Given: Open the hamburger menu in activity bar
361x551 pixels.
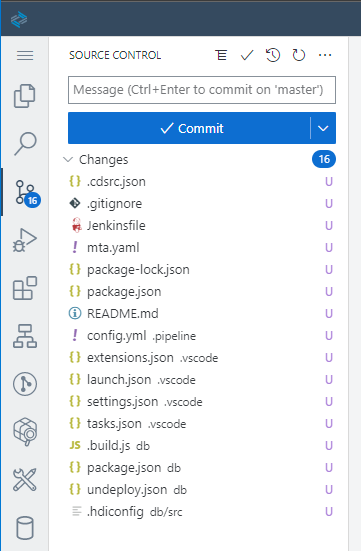Looking at the screenshot, I should (25, 56).
